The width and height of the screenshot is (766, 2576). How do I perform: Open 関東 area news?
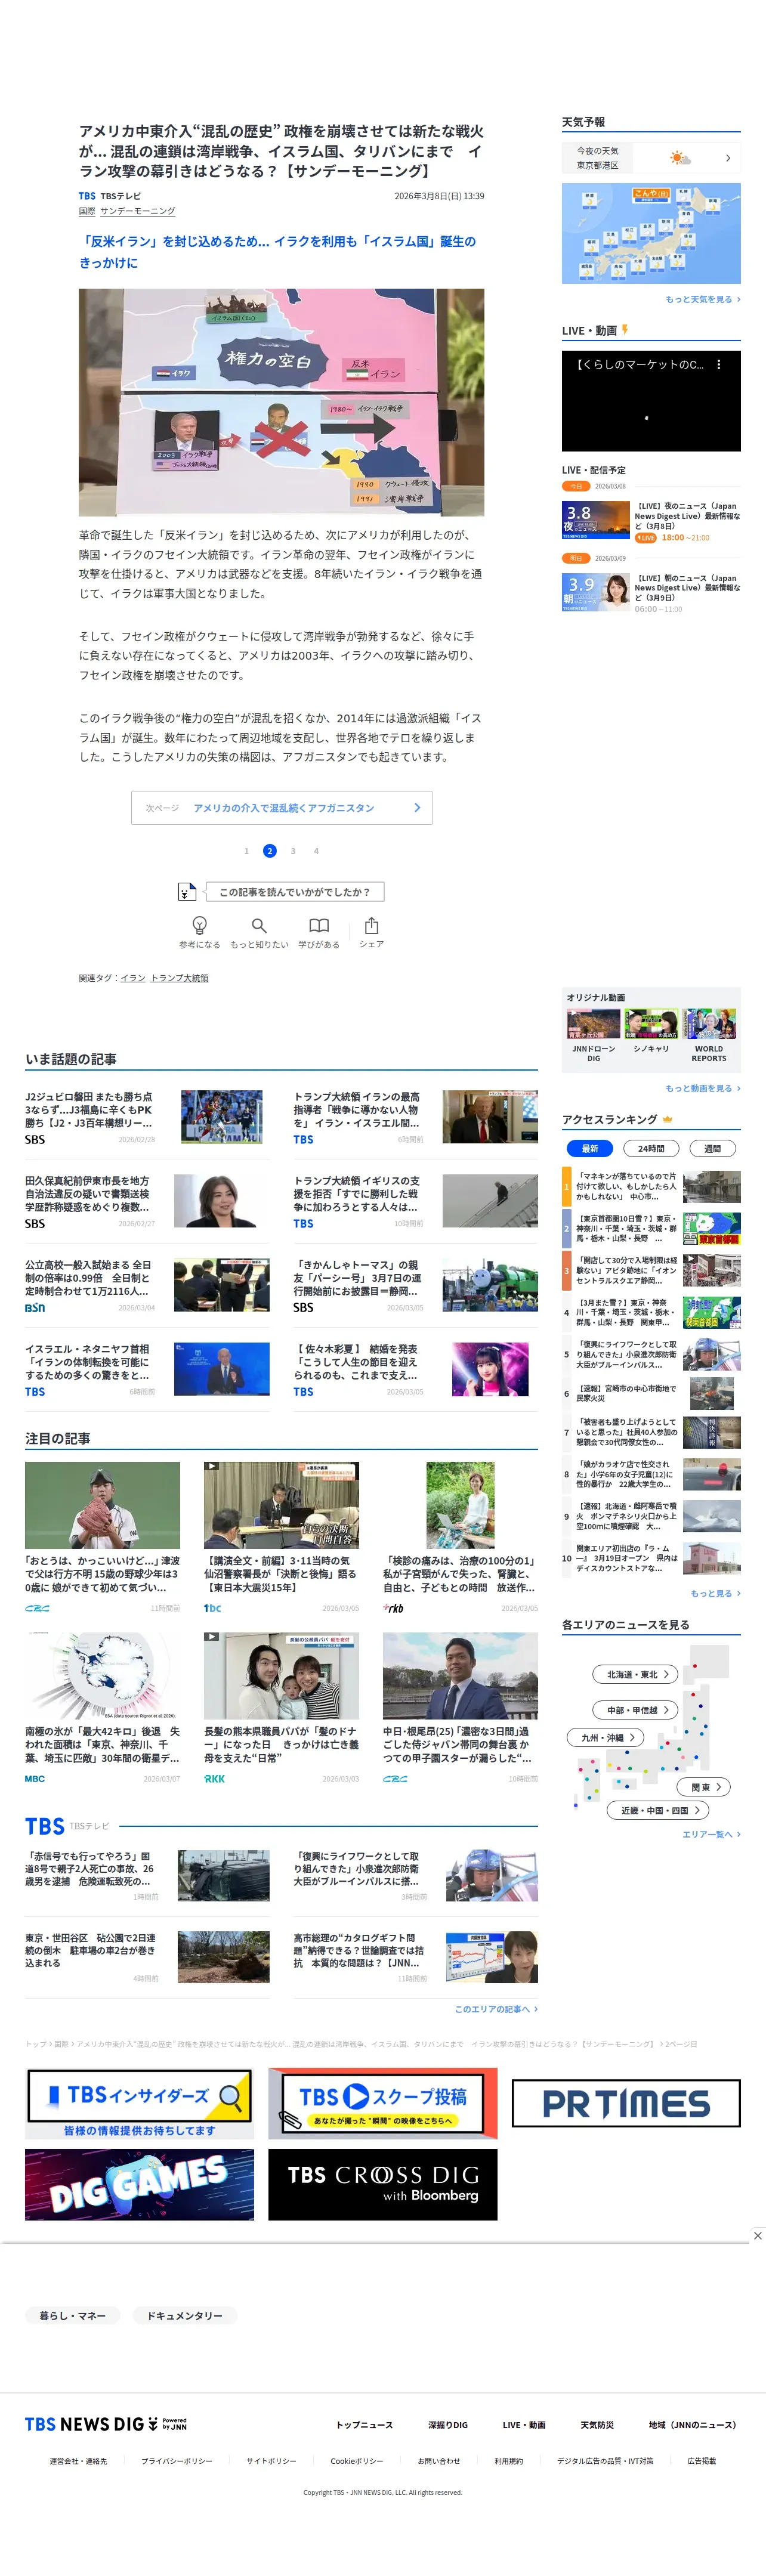pos(705,1787)
